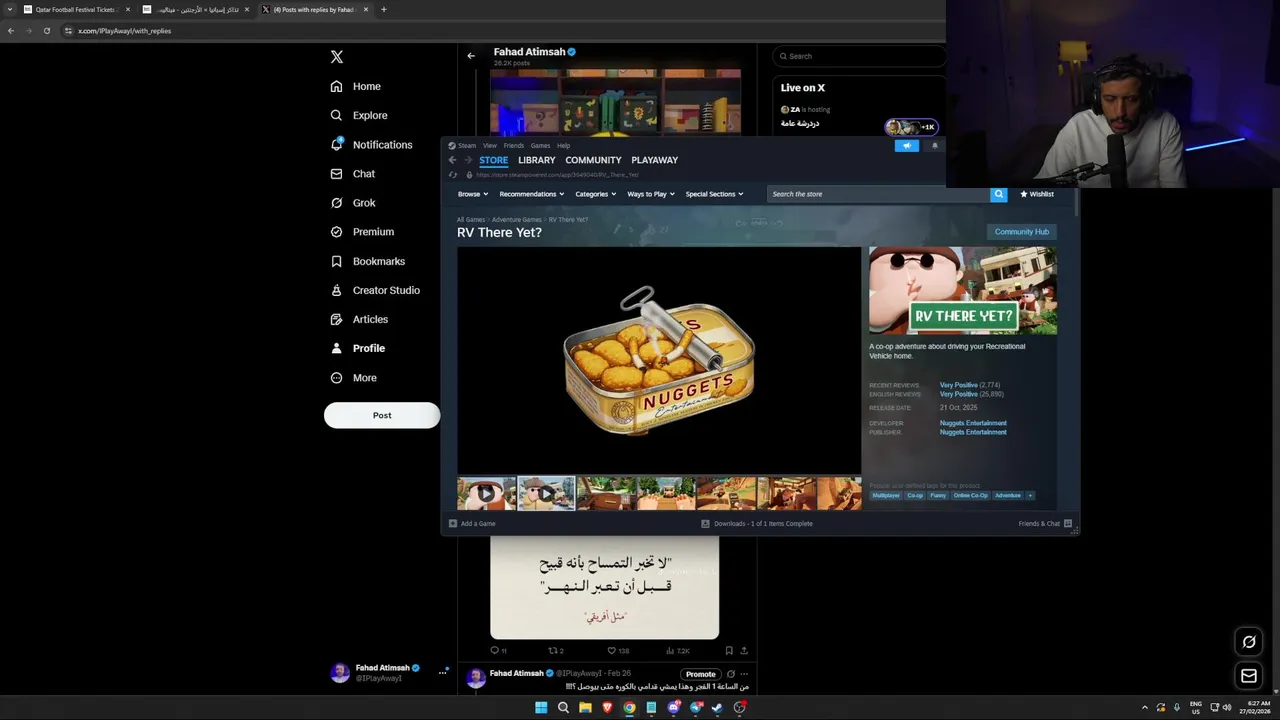Click the plus icon for Add a Game
The image size is (1280, 720).
point(453,524)
